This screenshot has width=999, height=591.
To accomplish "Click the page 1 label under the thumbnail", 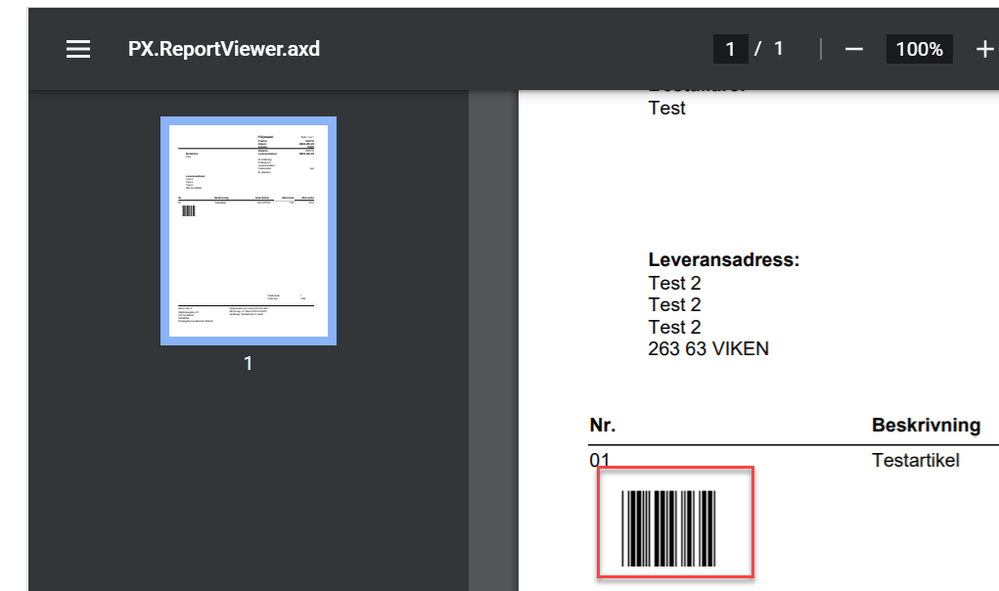I will coord(248,363).
